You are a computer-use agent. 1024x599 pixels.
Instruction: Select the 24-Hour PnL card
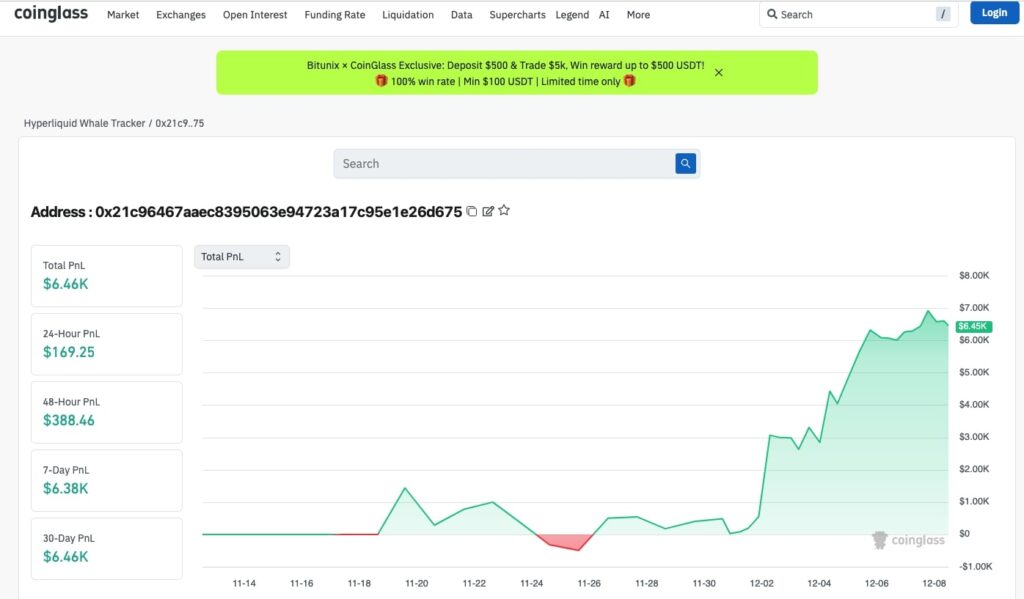[107, 343]
